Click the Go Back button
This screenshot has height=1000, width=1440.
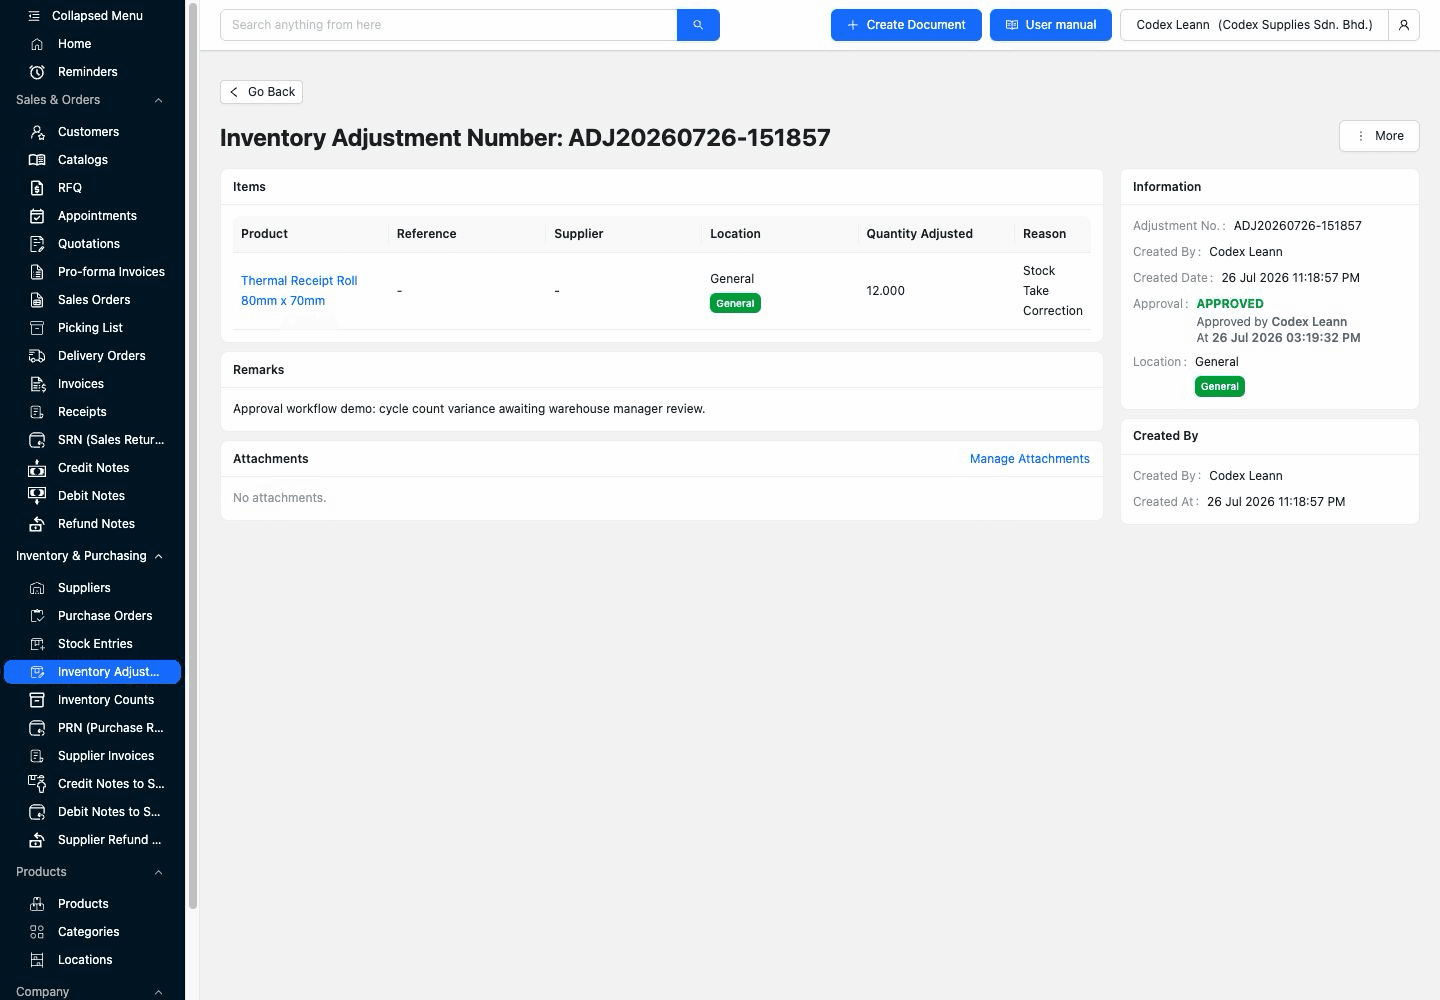[261, 92]
